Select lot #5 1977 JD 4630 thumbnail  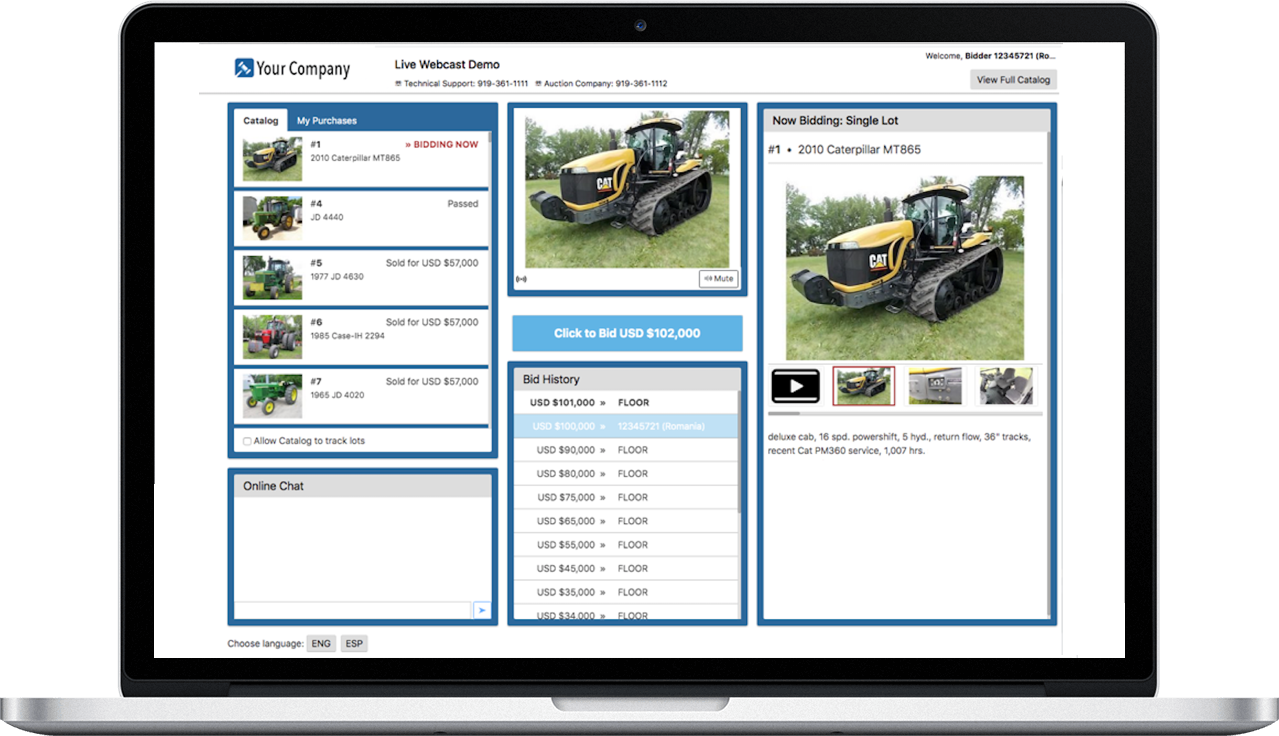272,277
